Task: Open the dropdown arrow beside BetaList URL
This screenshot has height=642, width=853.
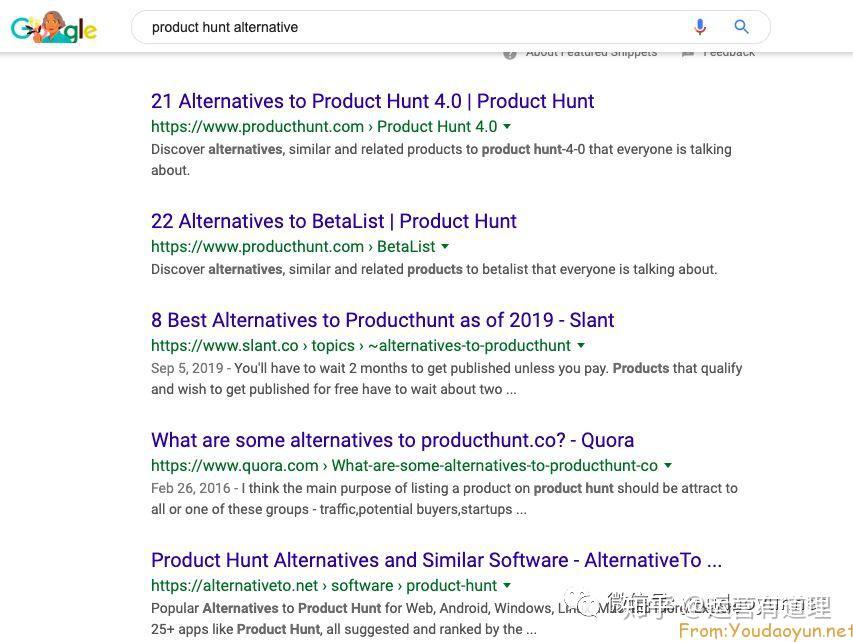Action: point(445,247)
